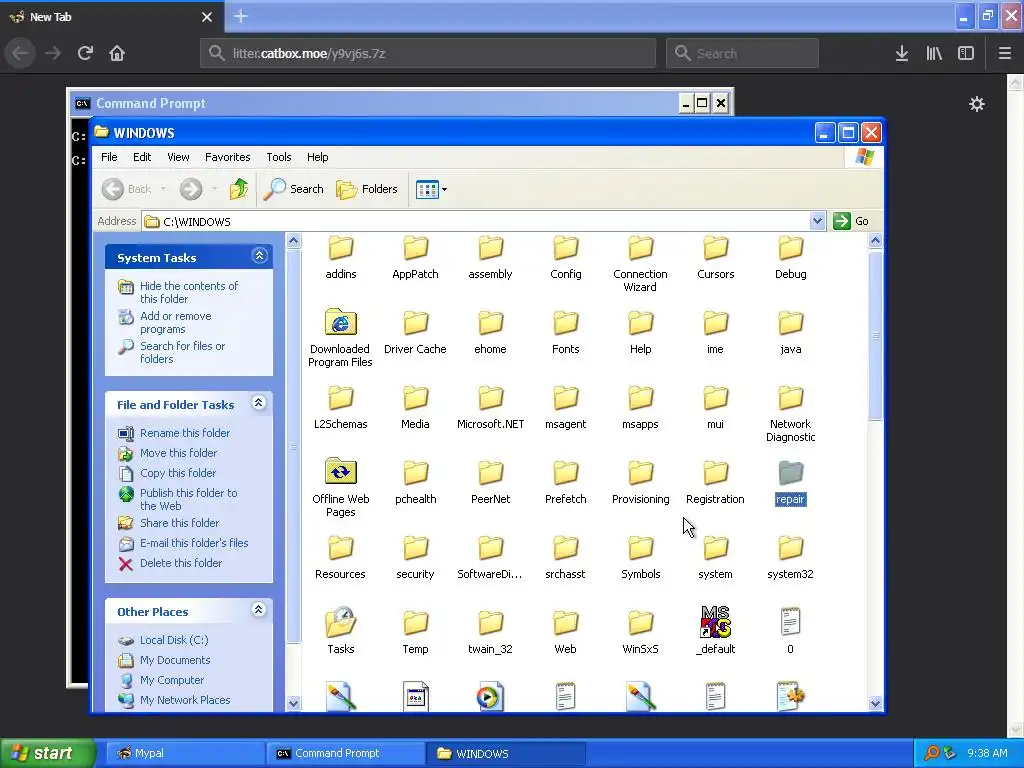This screenshot has height=768, width=1024.
Task: Click the Search toolbar button in Explorer
Action: point(293,189)
